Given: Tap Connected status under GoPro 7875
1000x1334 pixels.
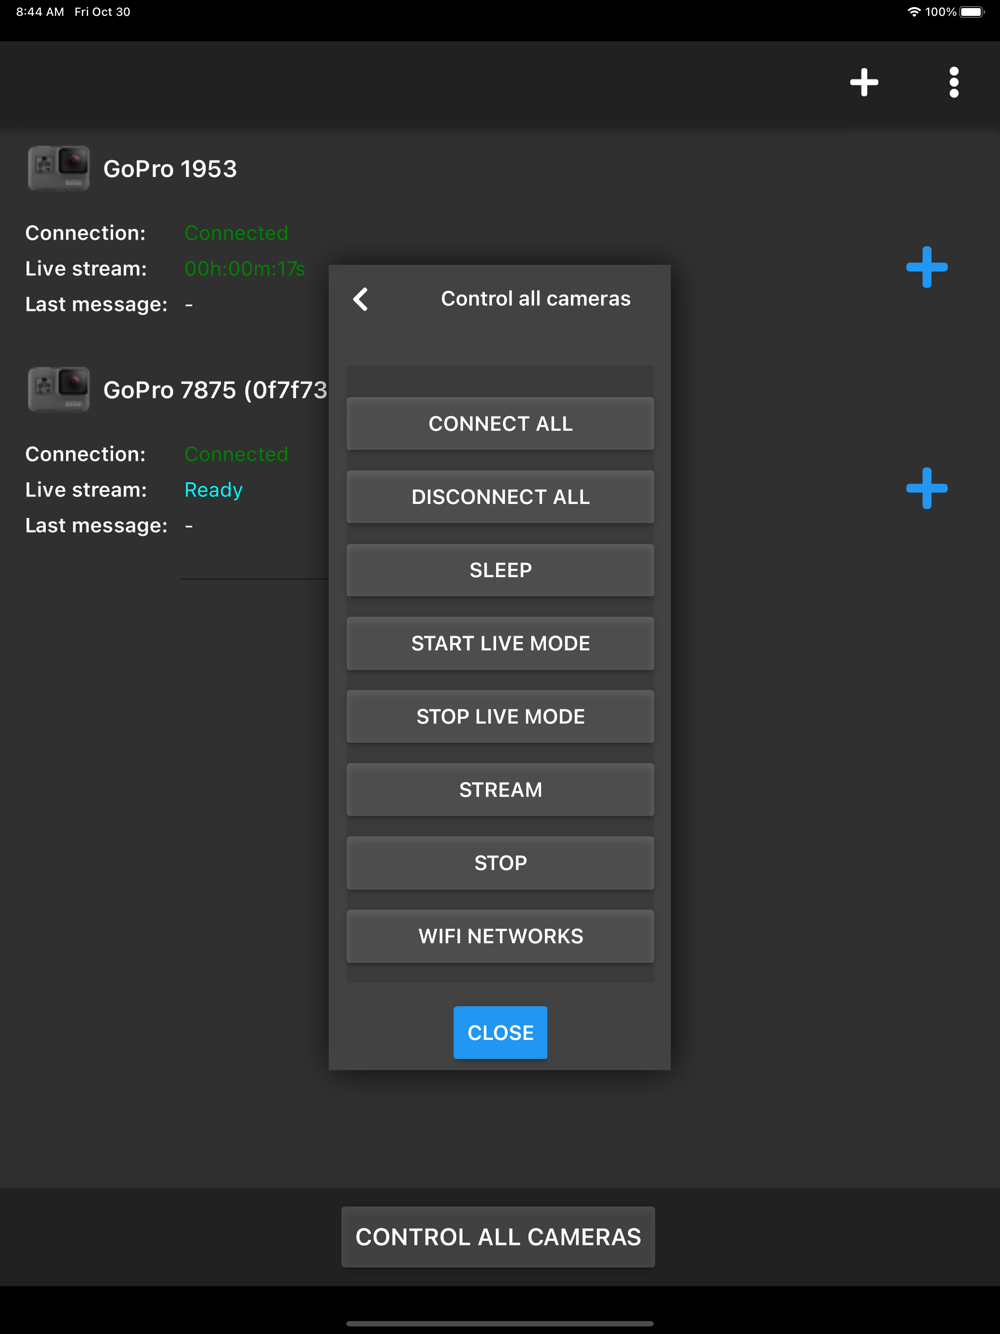Looking at the screenshot, I should click(236, 454).
